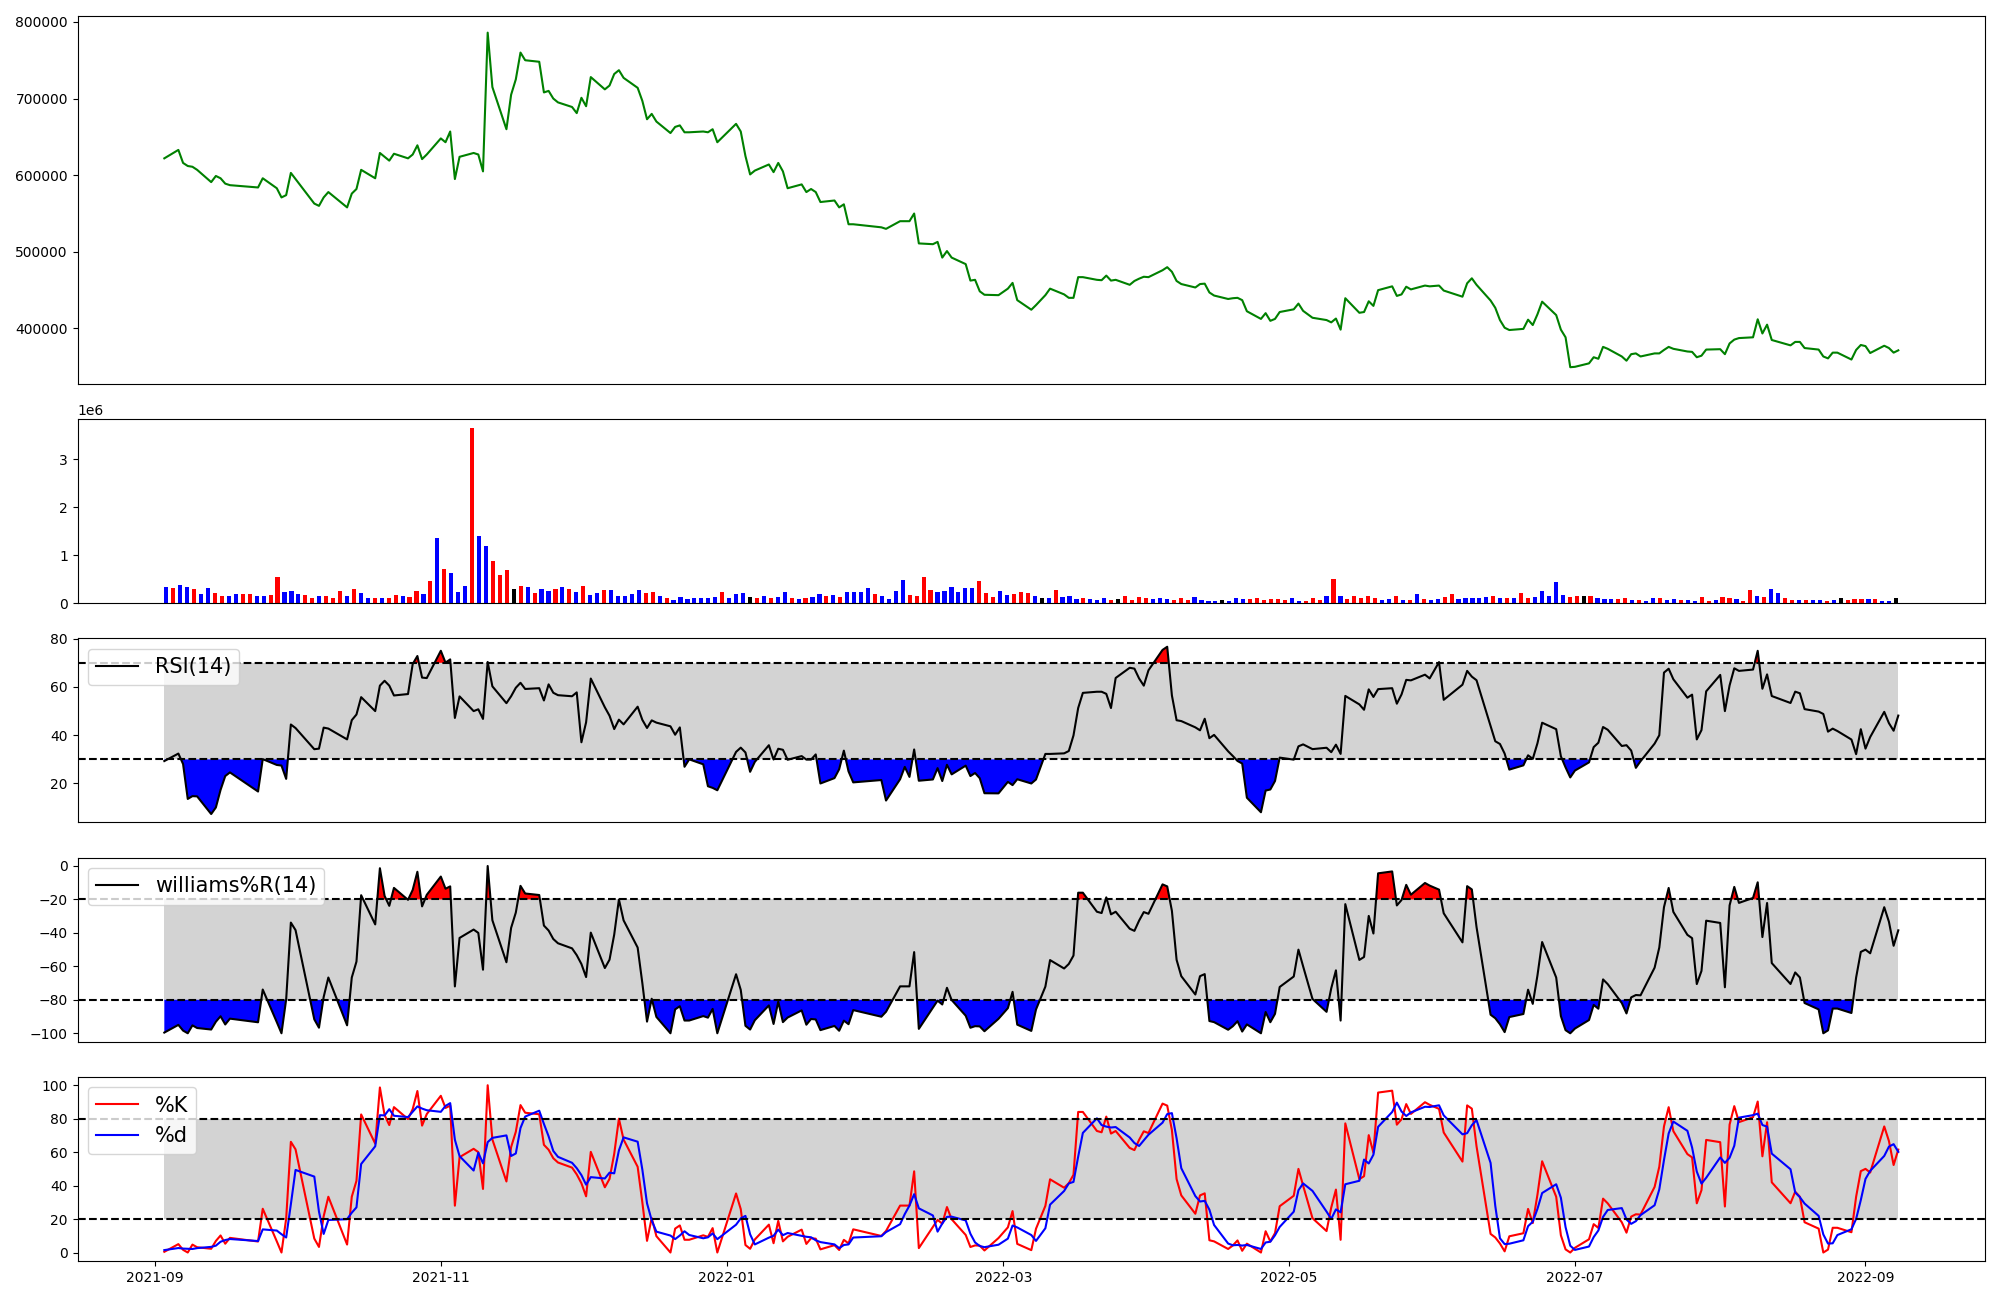
Task: Click the 2022-03 x-axis date label
Action: point(1003,1277)
